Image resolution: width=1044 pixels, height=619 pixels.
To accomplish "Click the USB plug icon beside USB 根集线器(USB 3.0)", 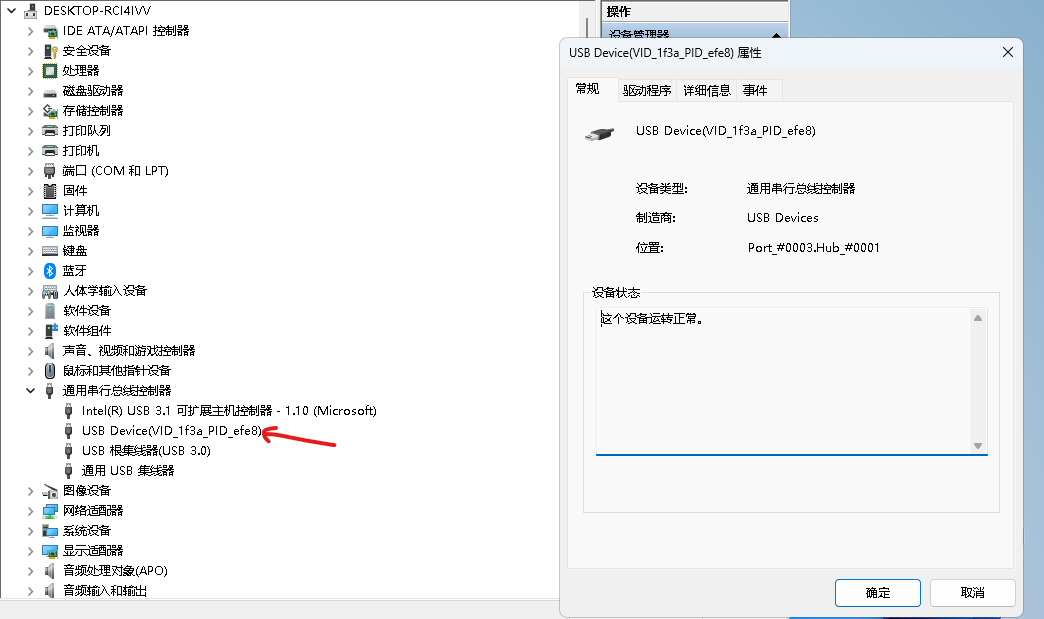I will click(x=68, y=451).
